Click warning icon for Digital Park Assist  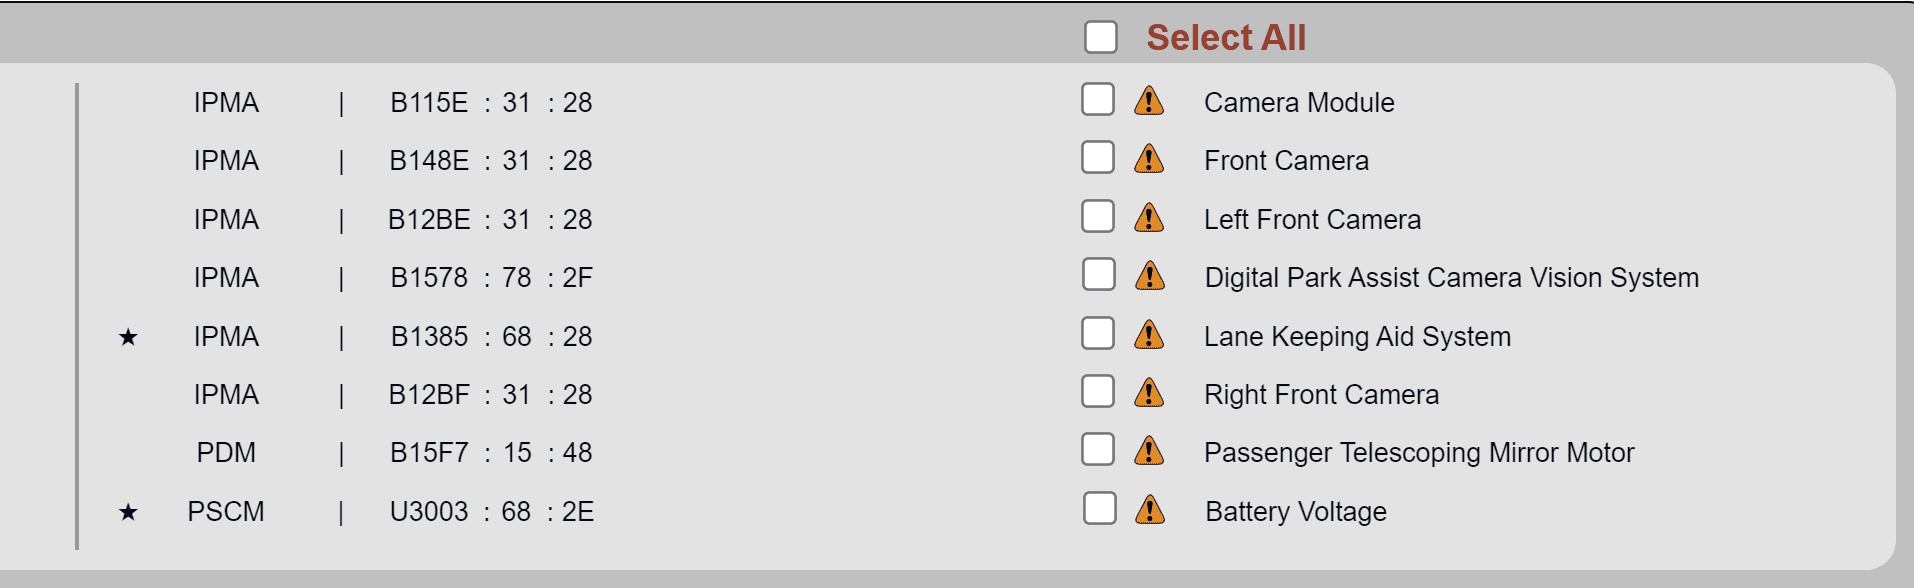(x=1150, y=276)
